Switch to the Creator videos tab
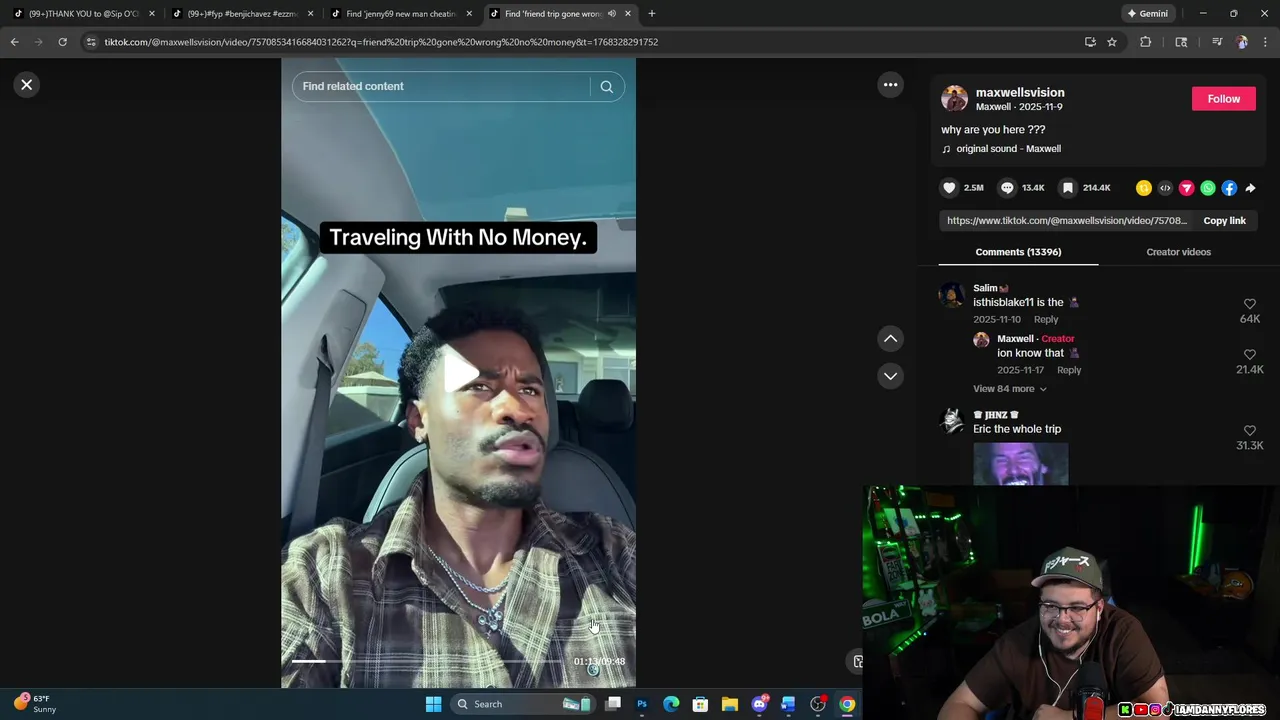This screenshot has height=720, width=1280. click(1178, 252)
